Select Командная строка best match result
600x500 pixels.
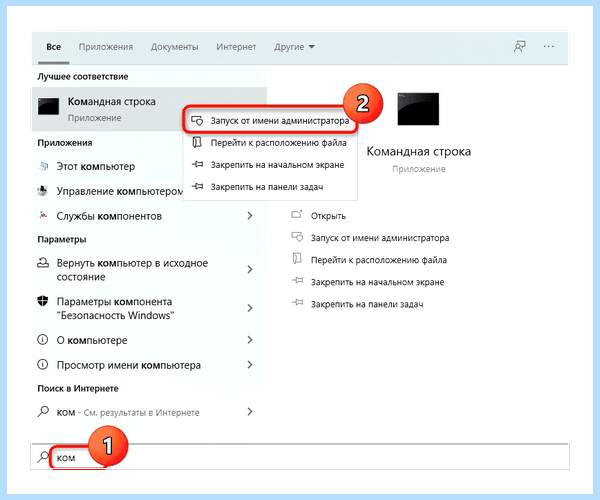click(149, 109)
